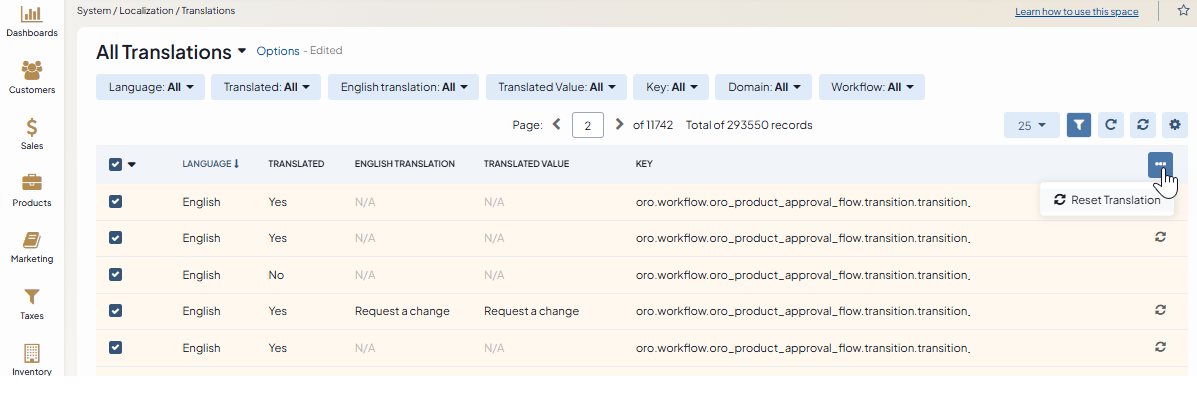Open the Customers sidebar menu
The height and width of the screenshot is (405, 1197).
pos(32,77)
